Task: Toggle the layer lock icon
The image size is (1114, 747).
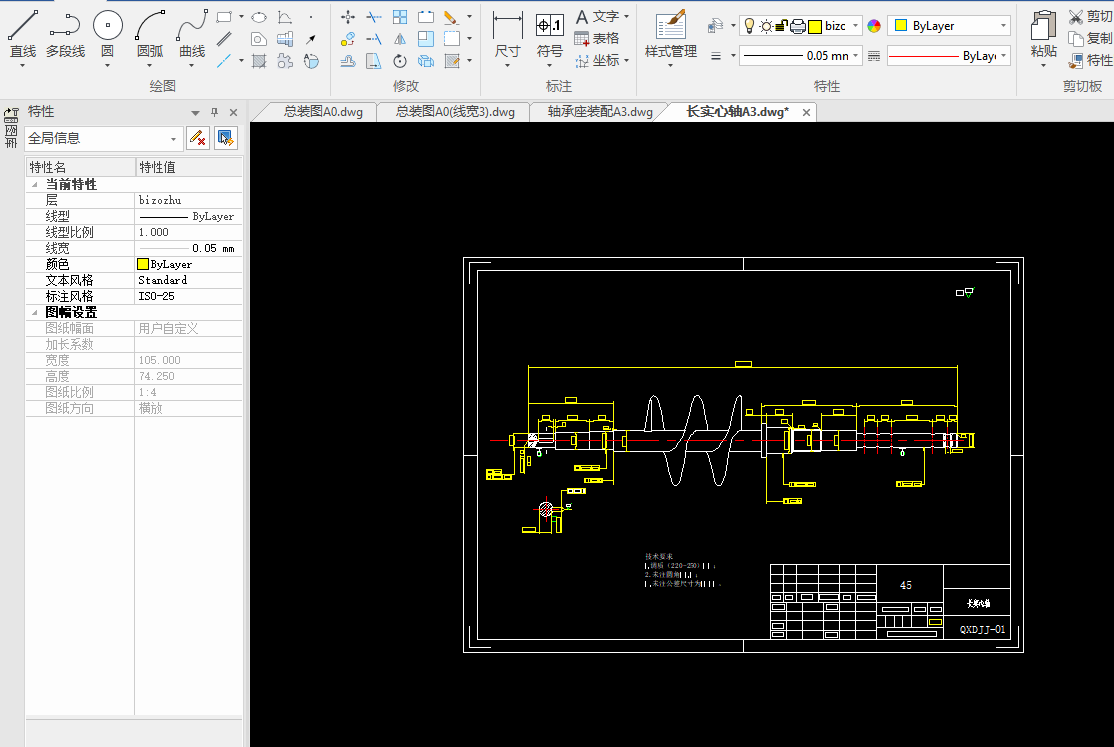Action: coord(782,26)
